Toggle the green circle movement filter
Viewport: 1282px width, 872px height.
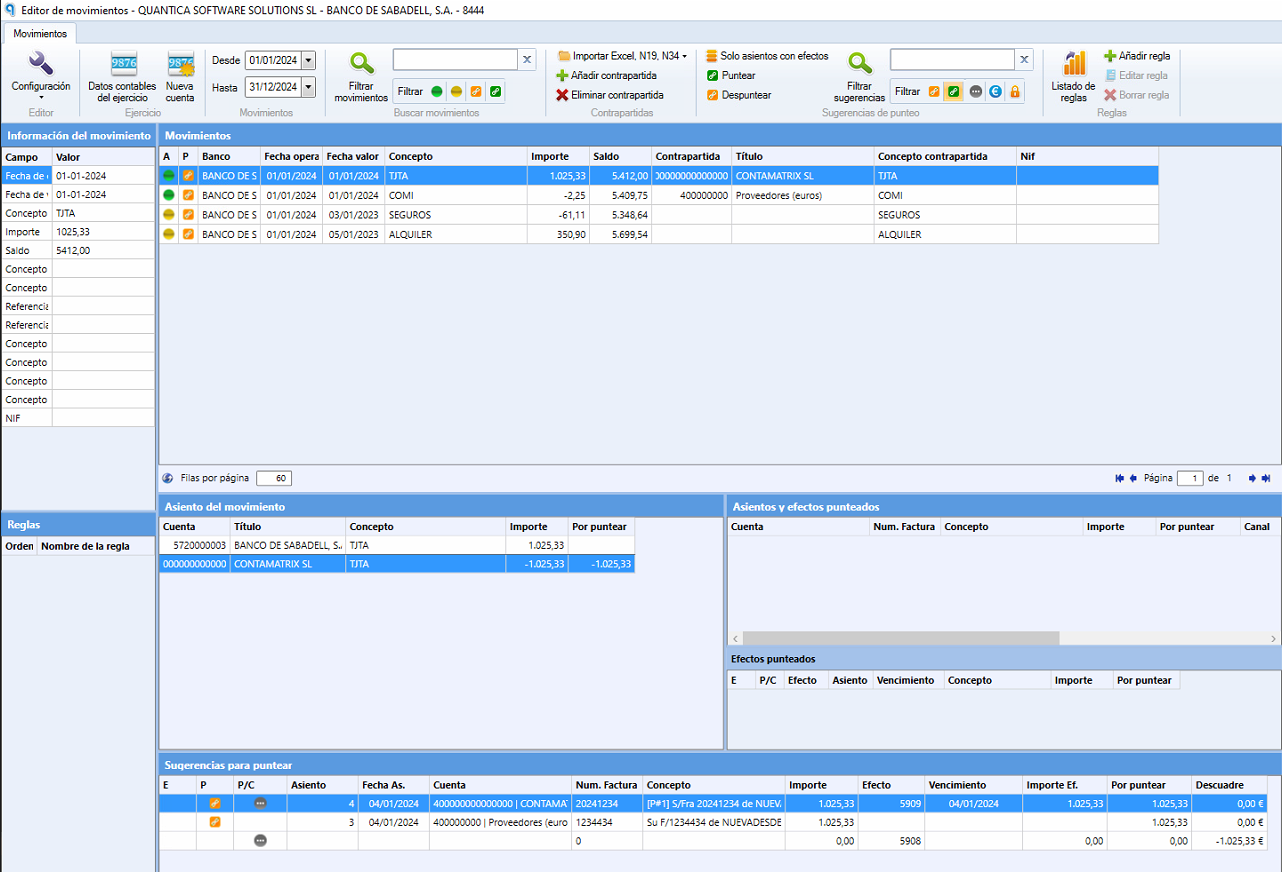click(x=437, y=91)
